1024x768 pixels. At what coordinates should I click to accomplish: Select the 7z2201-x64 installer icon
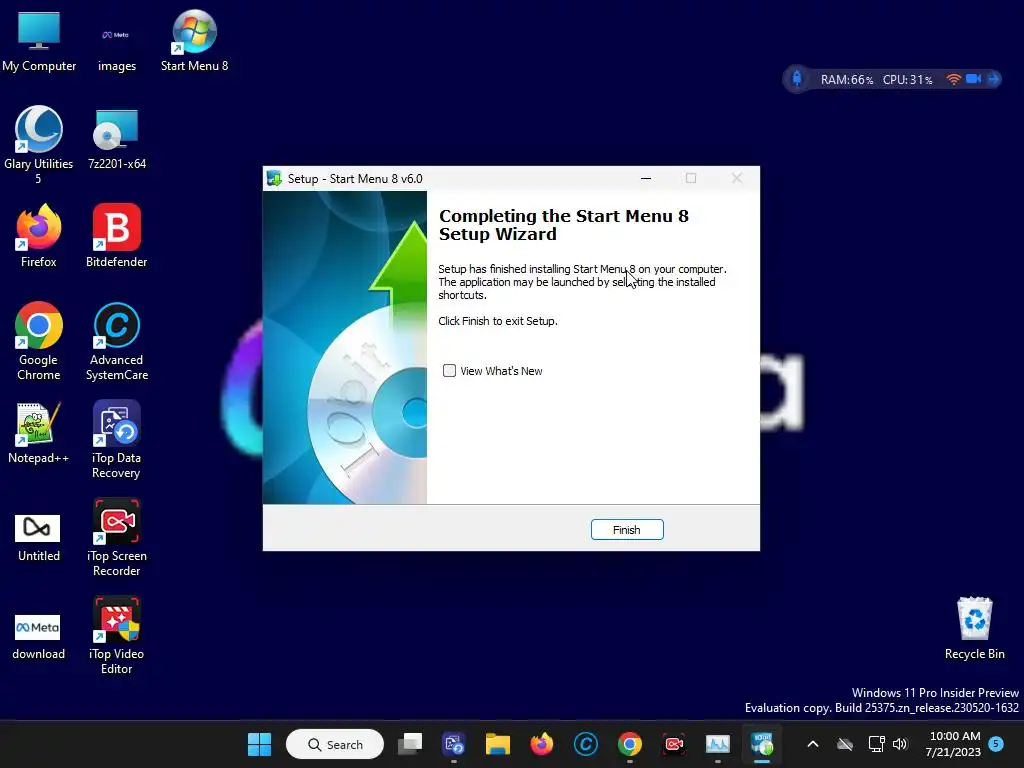coord(117,139)
